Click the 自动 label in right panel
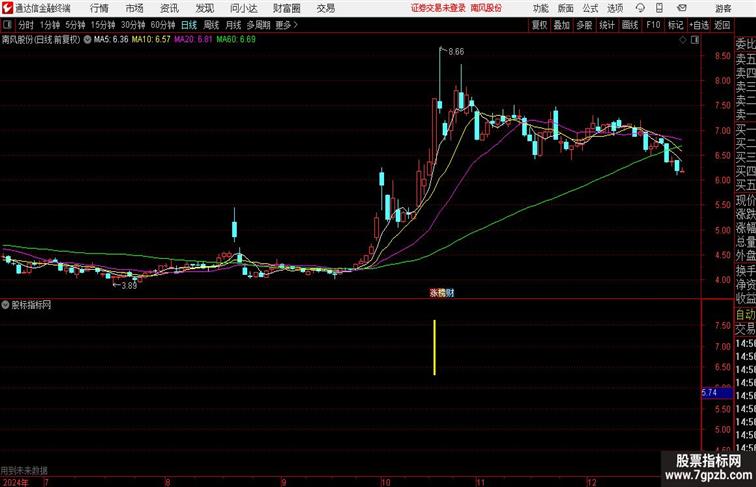 coord(745,315)
